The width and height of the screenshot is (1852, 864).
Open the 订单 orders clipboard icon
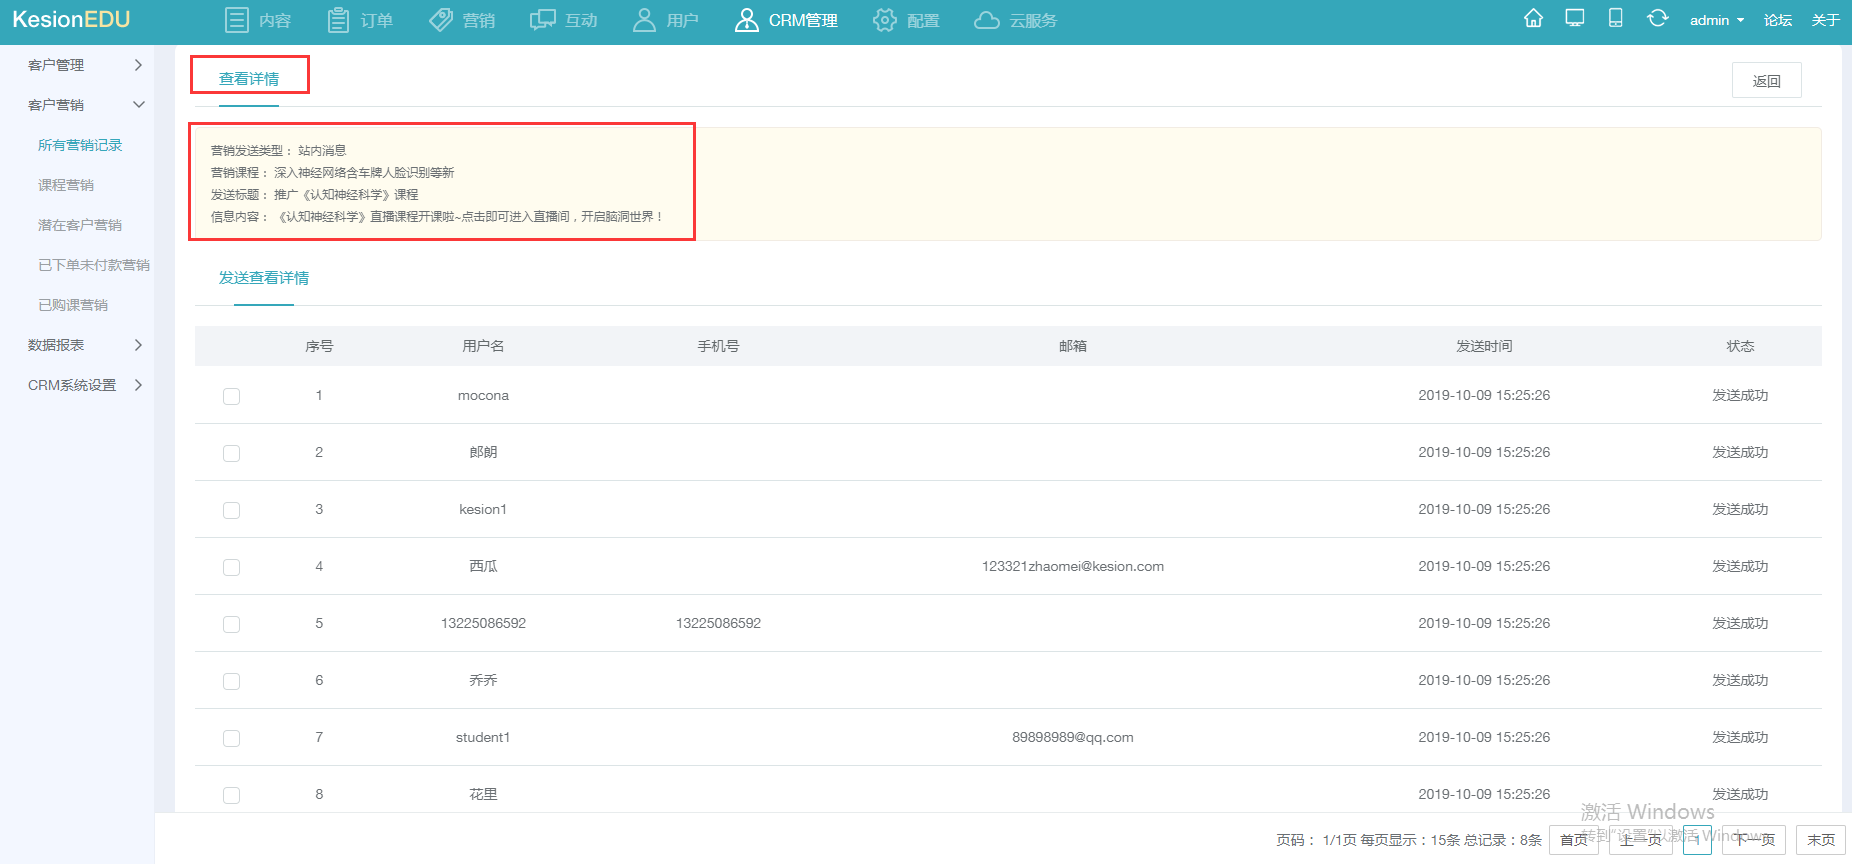[x=339, y=20]
